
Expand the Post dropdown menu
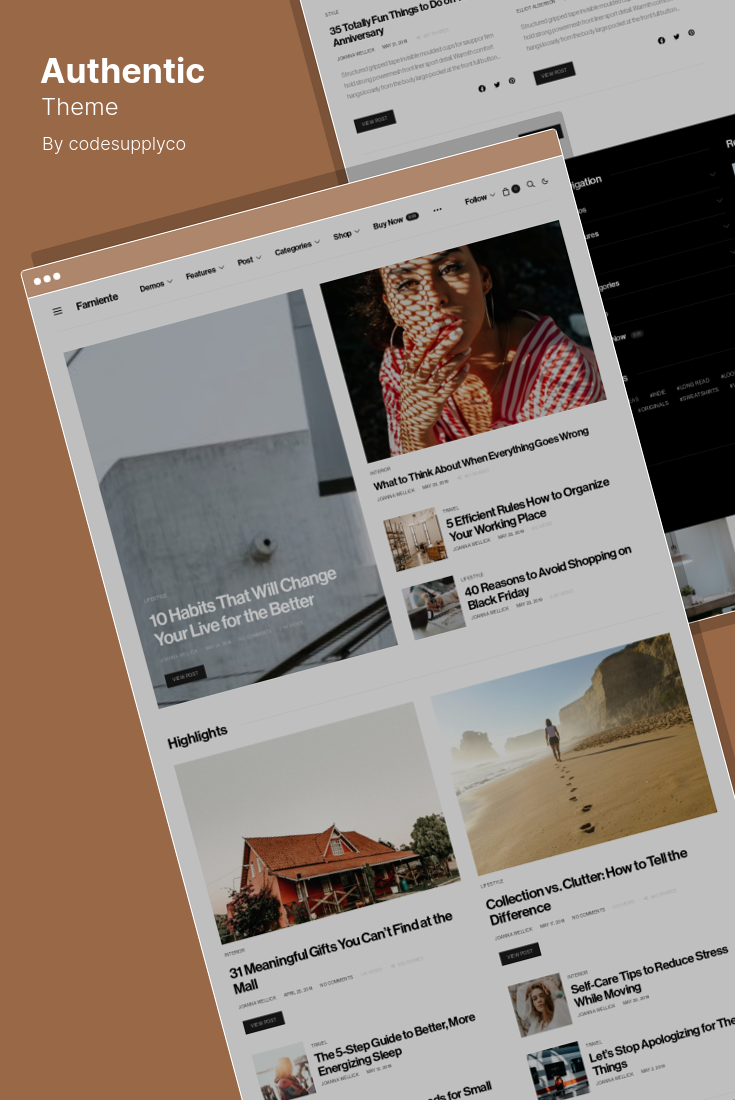pos(249,260)
